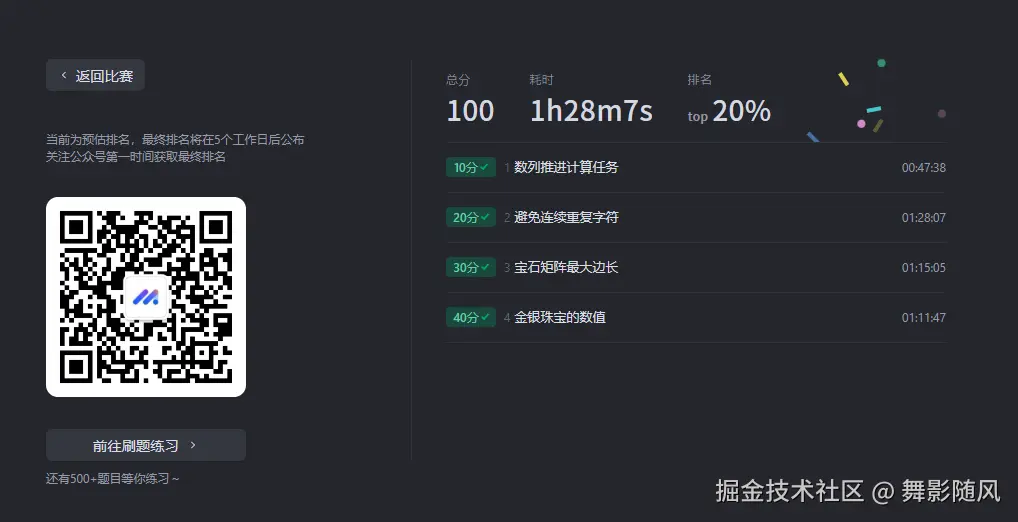This screenshot has width=1018, height=522.
Task: Click the logo in the QR code center
Action: [146, 297]
